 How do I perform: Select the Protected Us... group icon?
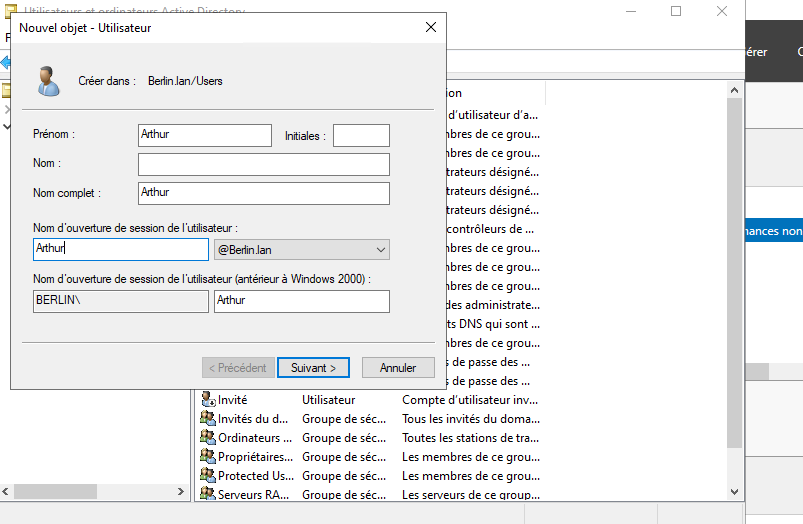point(207,475)
